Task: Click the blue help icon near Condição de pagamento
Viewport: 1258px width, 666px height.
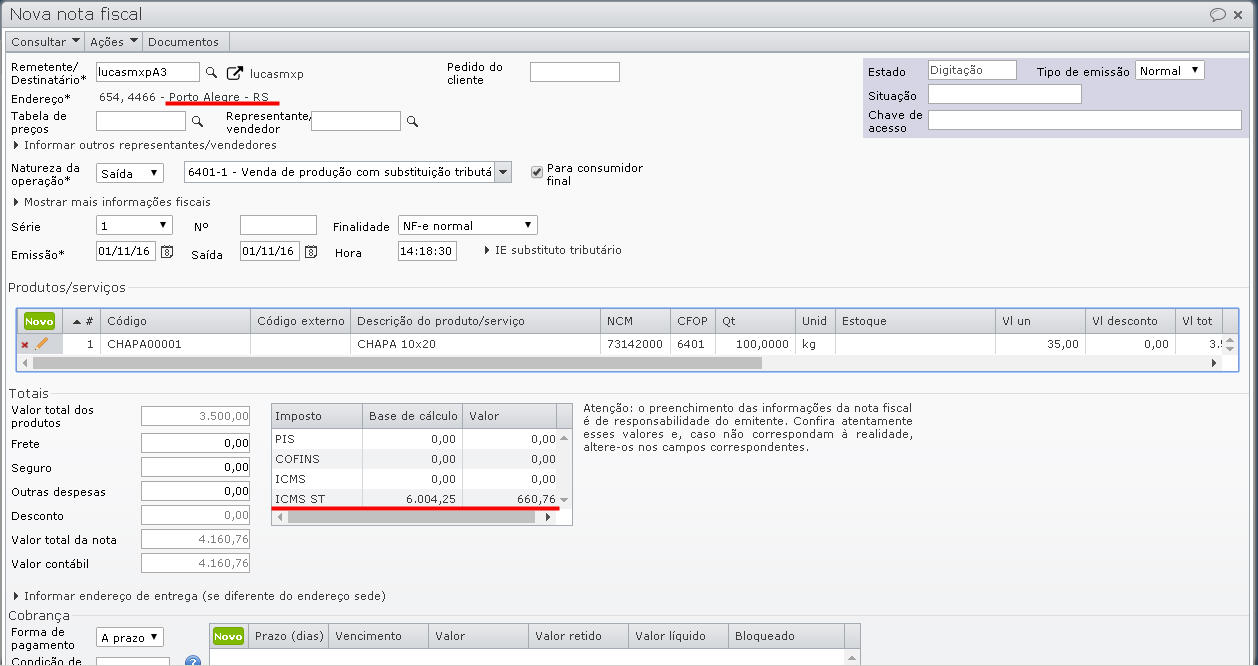Action: tap(193, 661)
